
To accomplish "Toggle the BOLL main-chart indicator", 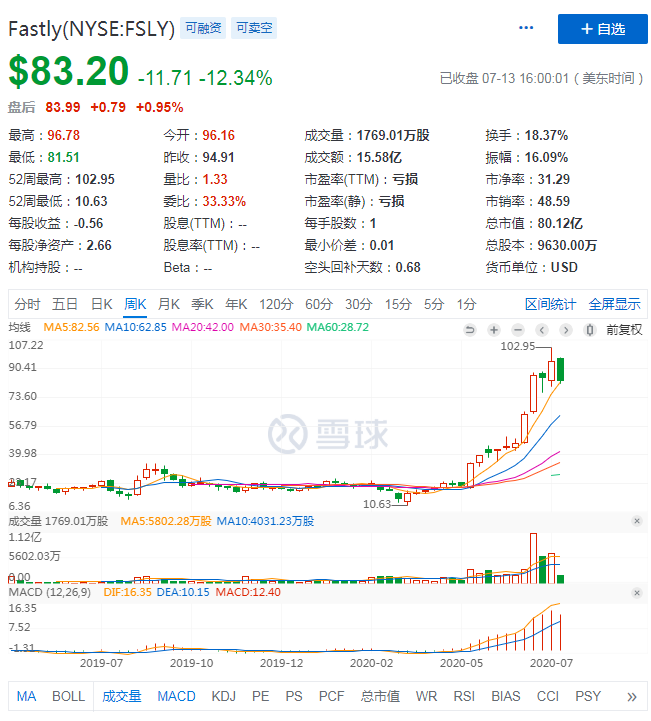I will pyautogui.click(x=69, y=696).
